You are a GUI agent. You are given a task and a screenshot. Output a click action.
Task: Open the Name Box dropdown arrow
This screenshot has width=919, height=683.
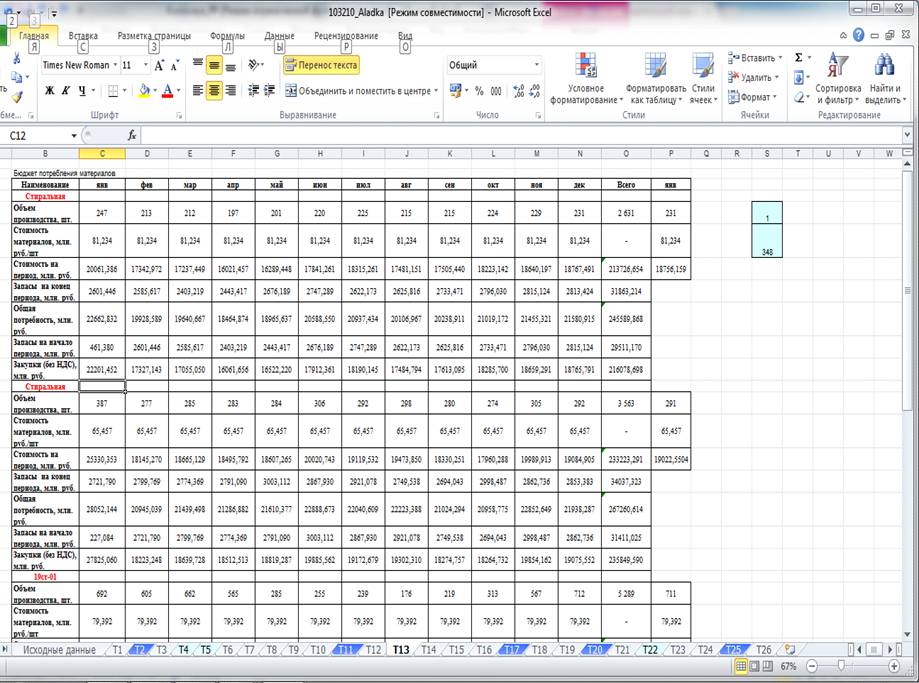pyautogui.click(x=73, y=135)
